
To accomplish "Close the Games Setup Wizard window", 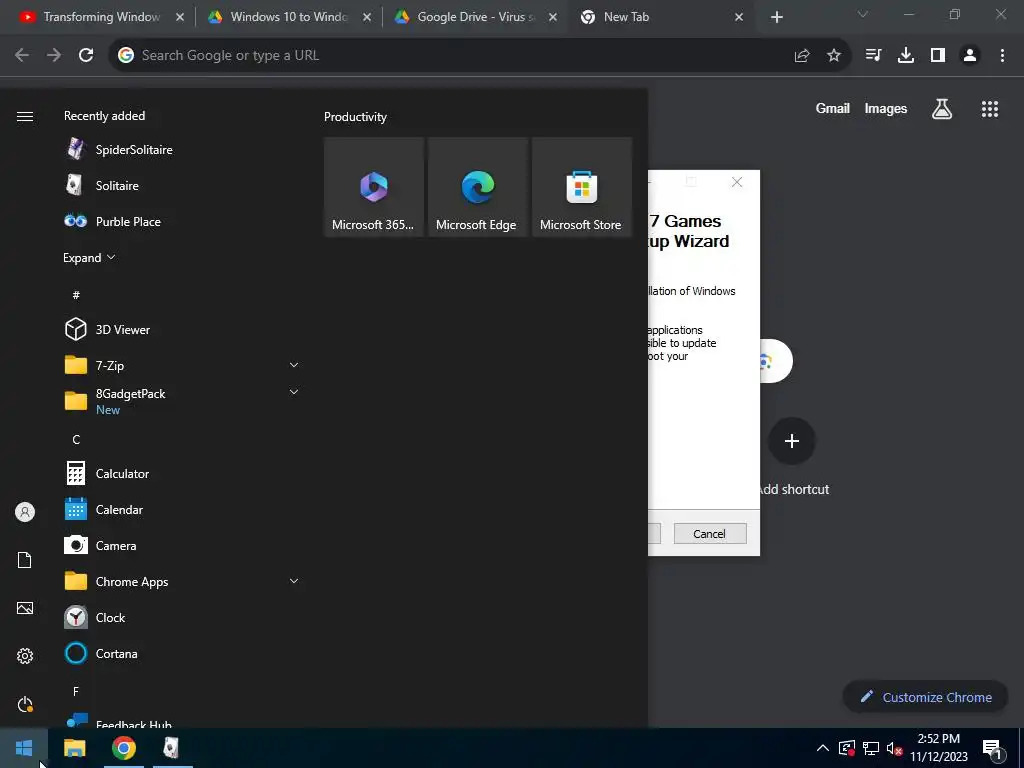I will [737, 182].
